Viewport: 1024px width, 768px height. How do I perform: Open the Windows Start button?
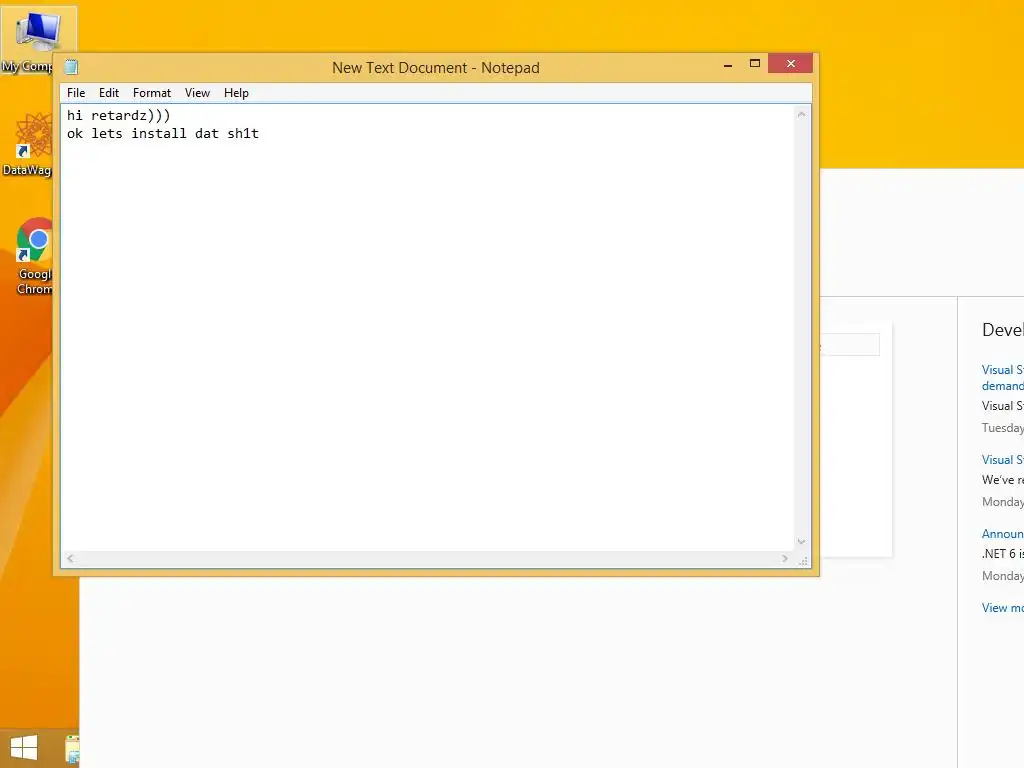[x=24, y=748]
